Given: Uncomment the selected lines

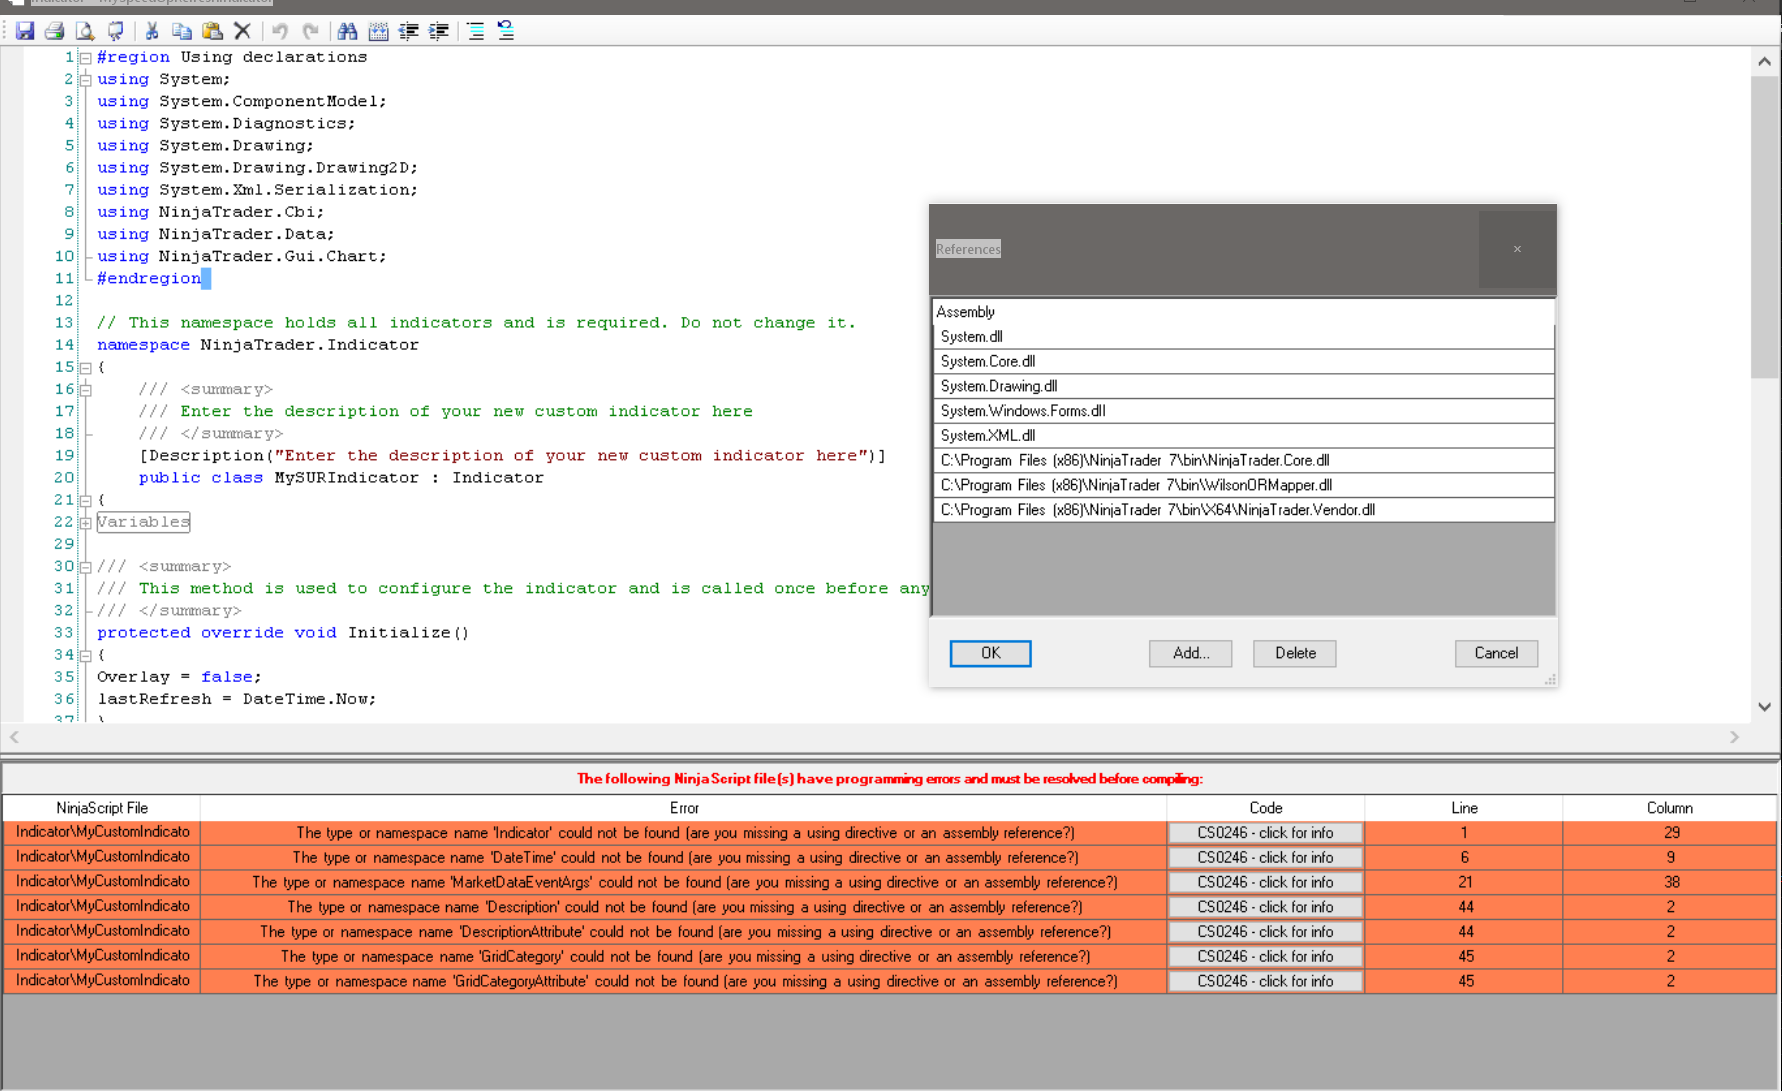Looking at the screenshot, I should tap(506, 31).
